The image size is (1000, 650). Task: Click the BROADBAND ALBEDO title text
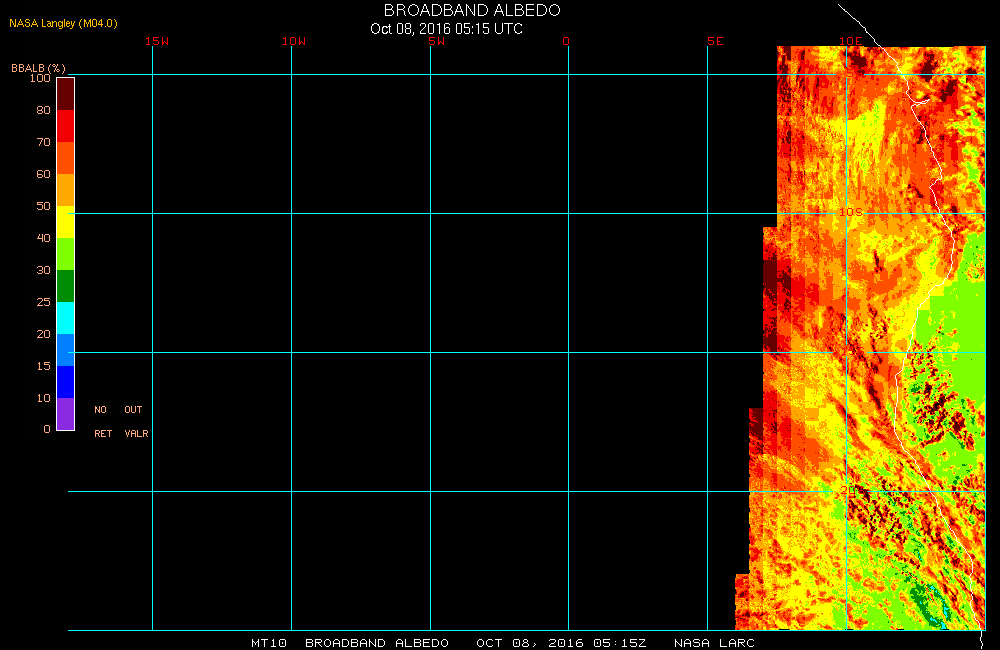coord(472,10)
